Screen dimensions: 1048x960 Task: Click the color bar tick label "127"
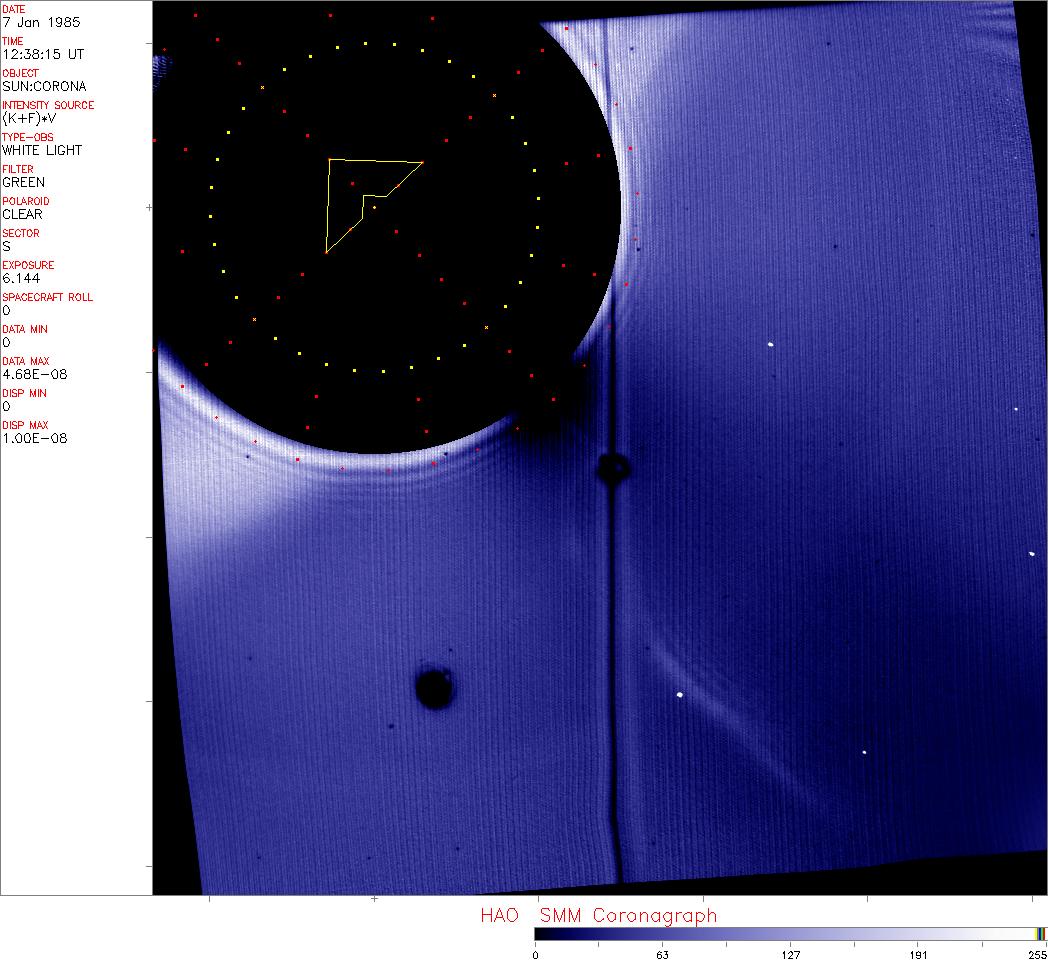tap(790, 955)
